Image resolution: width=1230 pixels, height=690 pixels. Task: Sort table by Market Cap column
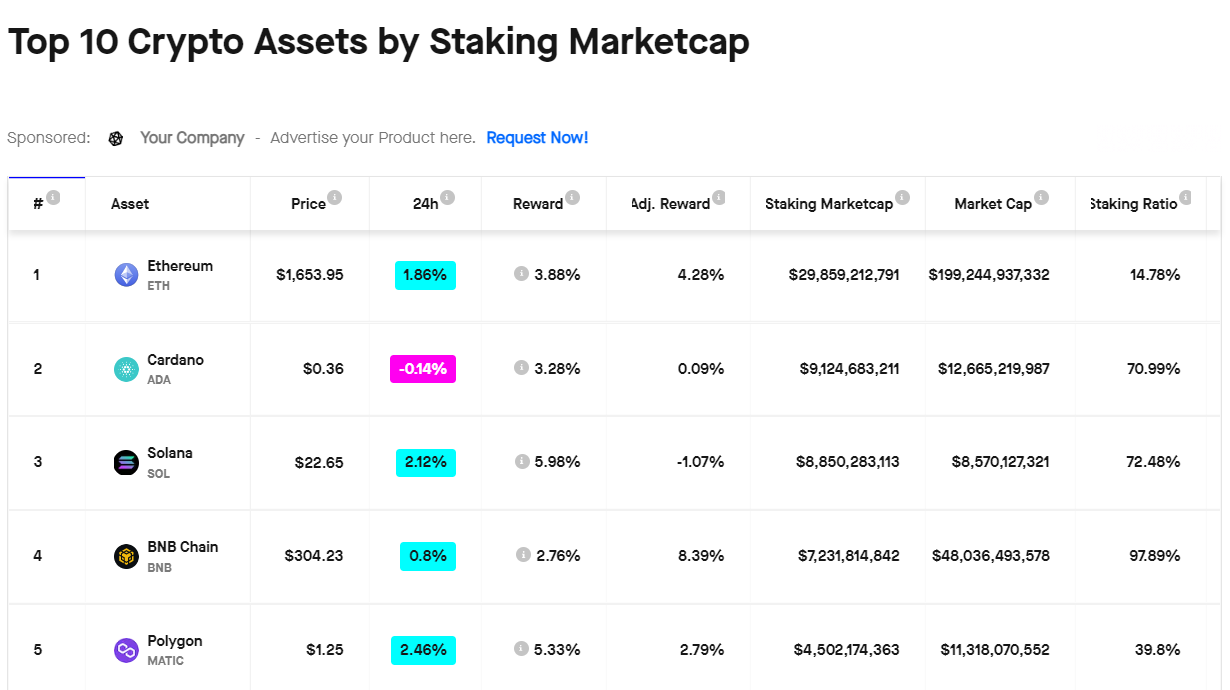click(992, 204)
